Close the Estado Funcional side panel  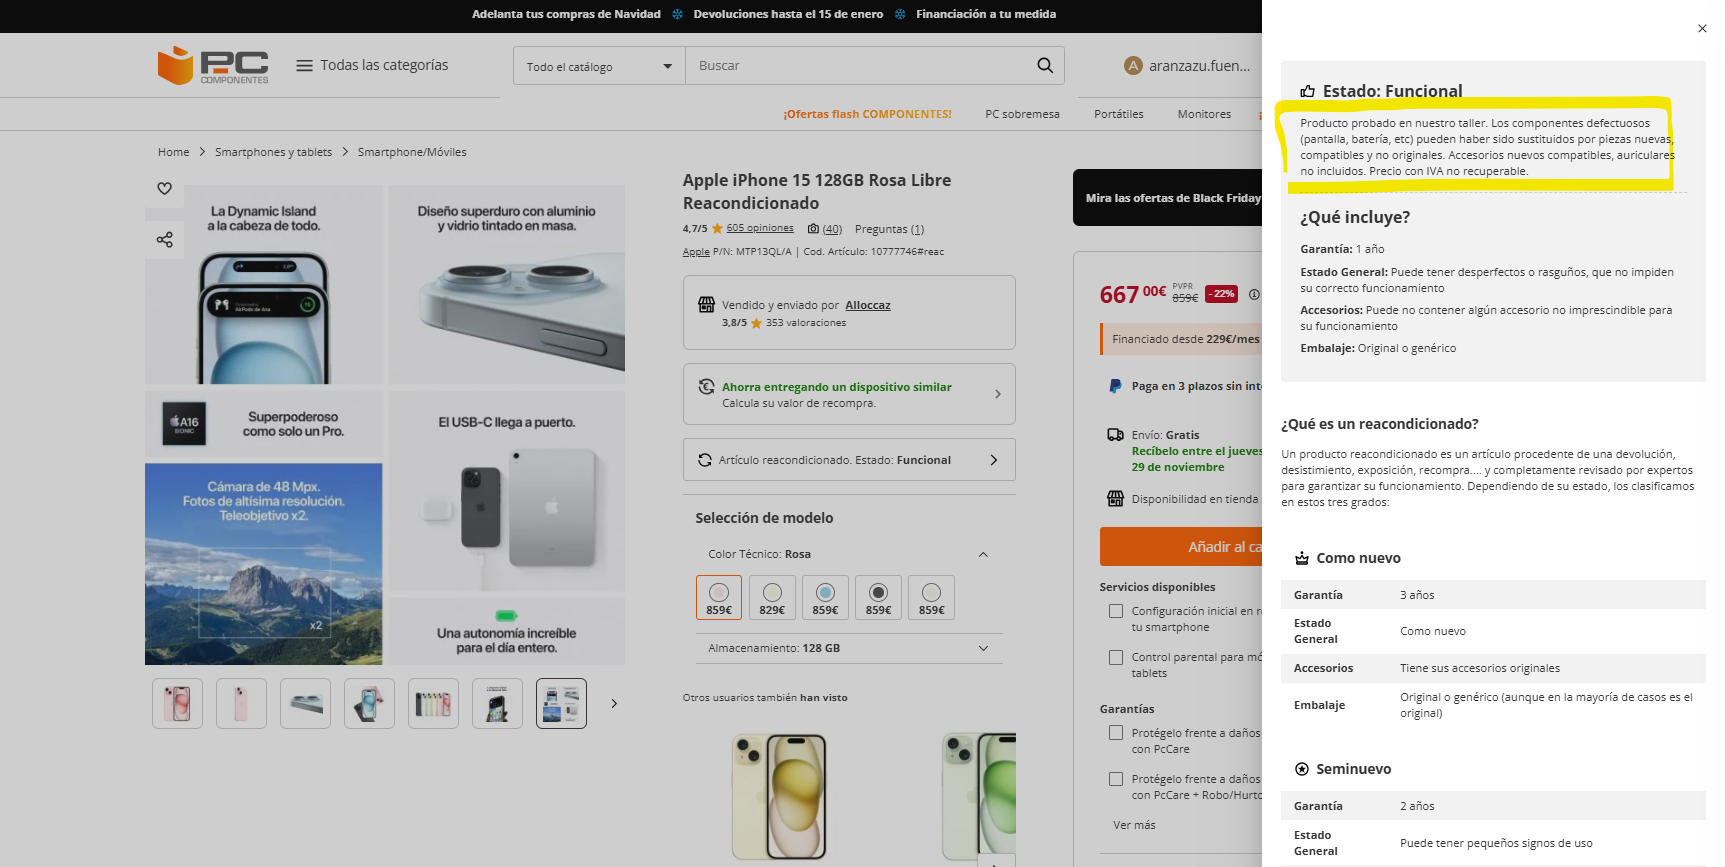pyautogui.click(x=1702, y=29)
